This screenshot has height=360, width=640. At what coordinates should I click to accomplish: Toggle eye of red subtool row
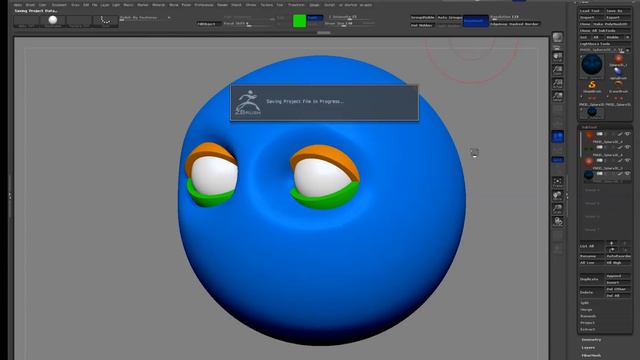(627, 160)
